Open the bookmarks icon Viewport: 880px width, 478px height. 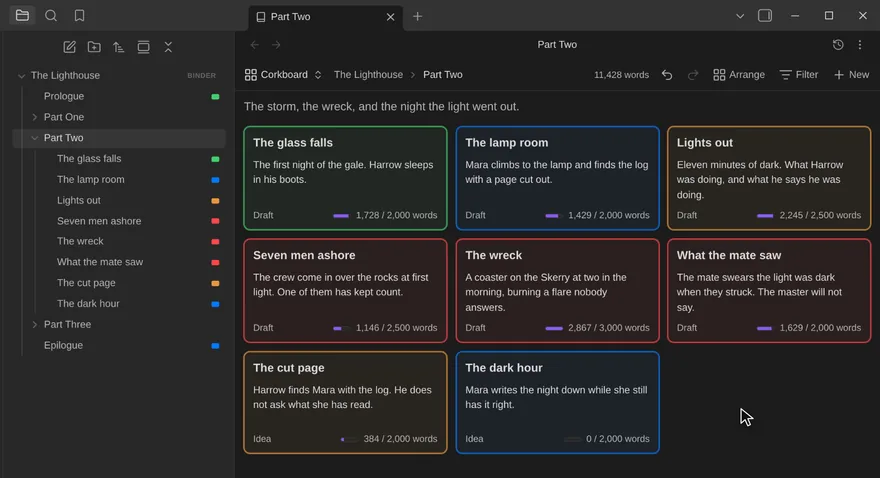pyautogui.click(x=80, y=16)
